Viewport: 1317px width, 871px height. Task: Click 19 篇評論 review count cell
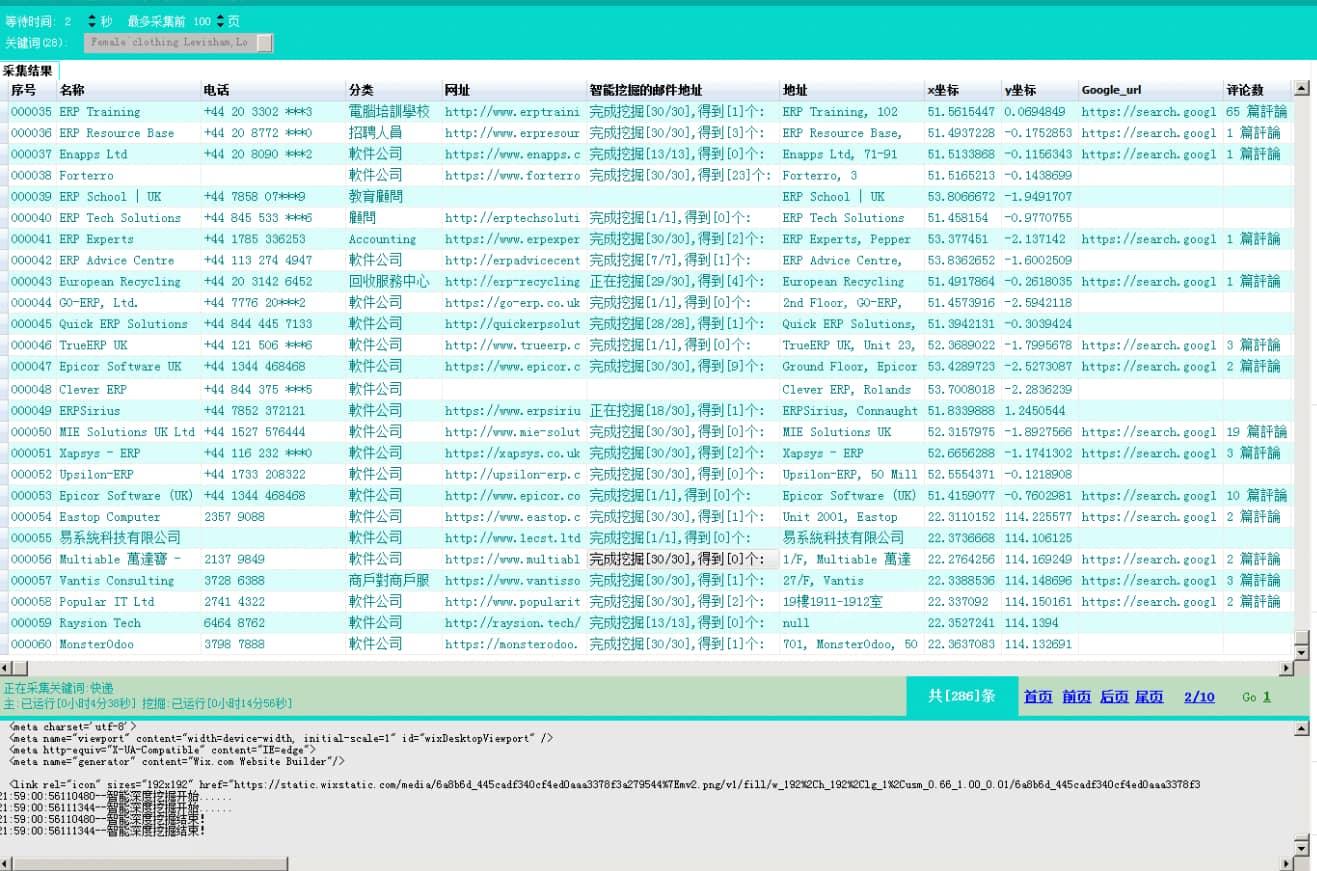pos(1256,431)
